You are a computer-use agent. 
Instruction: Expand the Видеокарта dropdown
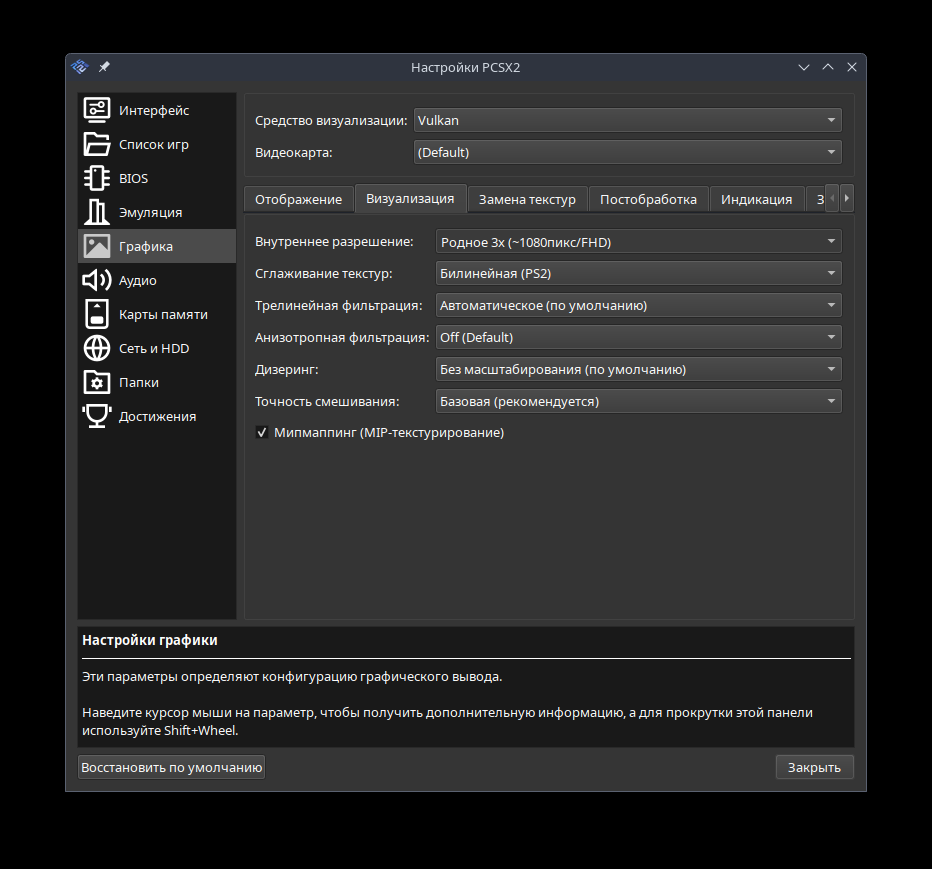(628, 152)
